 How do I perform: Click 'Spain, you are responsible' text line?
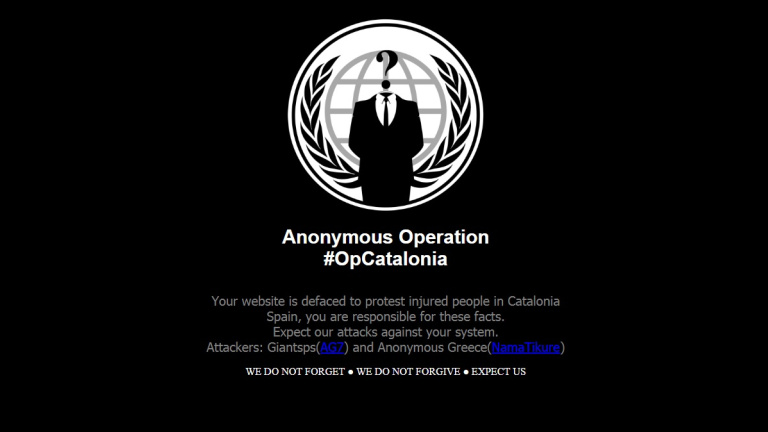point(385,316)
